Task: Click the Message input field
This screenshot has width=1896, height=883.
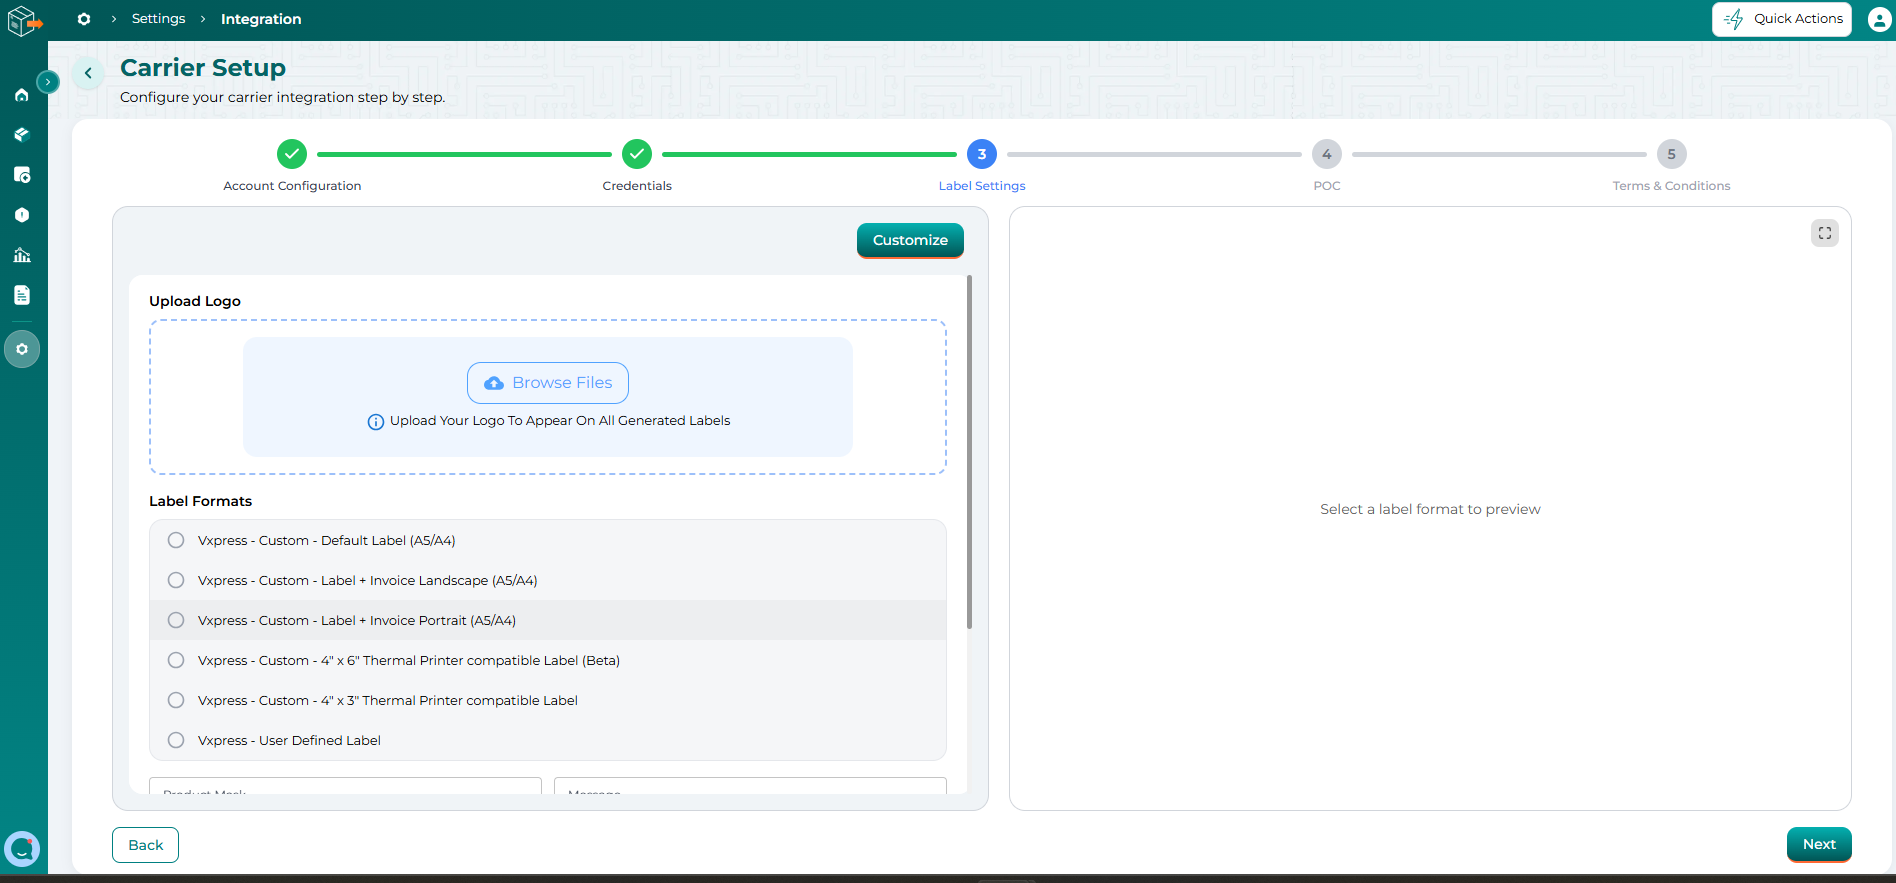Action: (750, 786)
